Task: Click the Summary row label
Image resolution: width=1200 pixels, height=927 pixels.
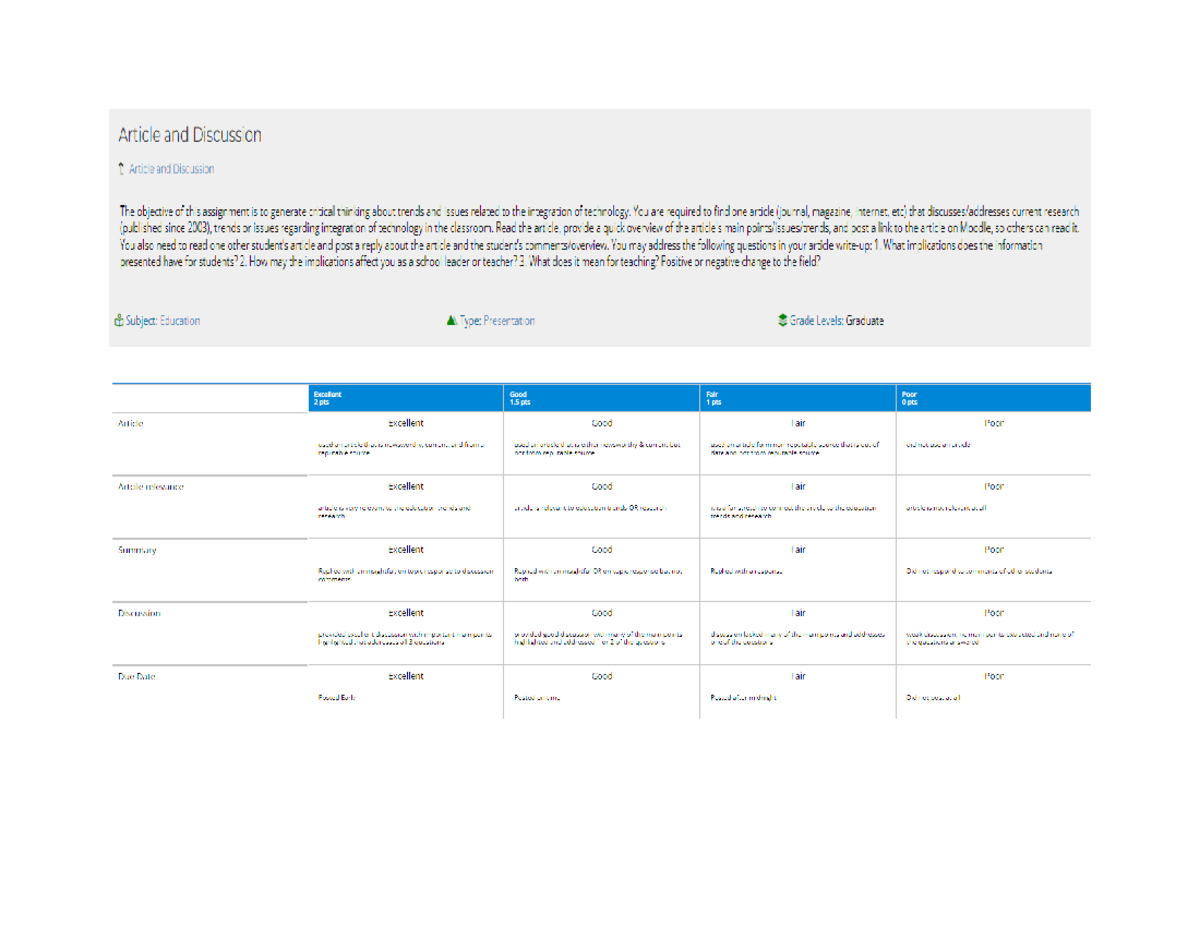Action: (139, 550)
